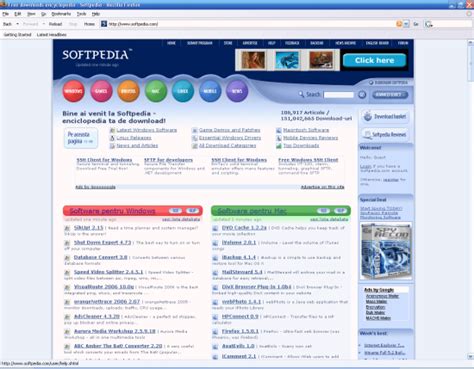Open the Speed Video Splitter 2.4.5.1 link
474x369 pixels.
coord(108,272)
